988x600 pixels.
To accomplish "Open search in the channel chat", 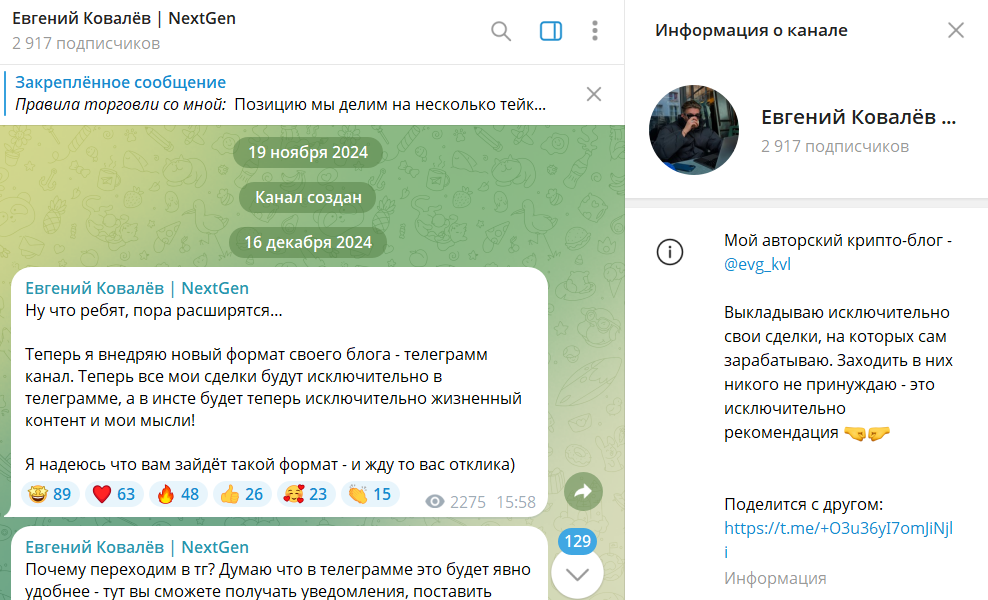I will (x=501, y=31).
